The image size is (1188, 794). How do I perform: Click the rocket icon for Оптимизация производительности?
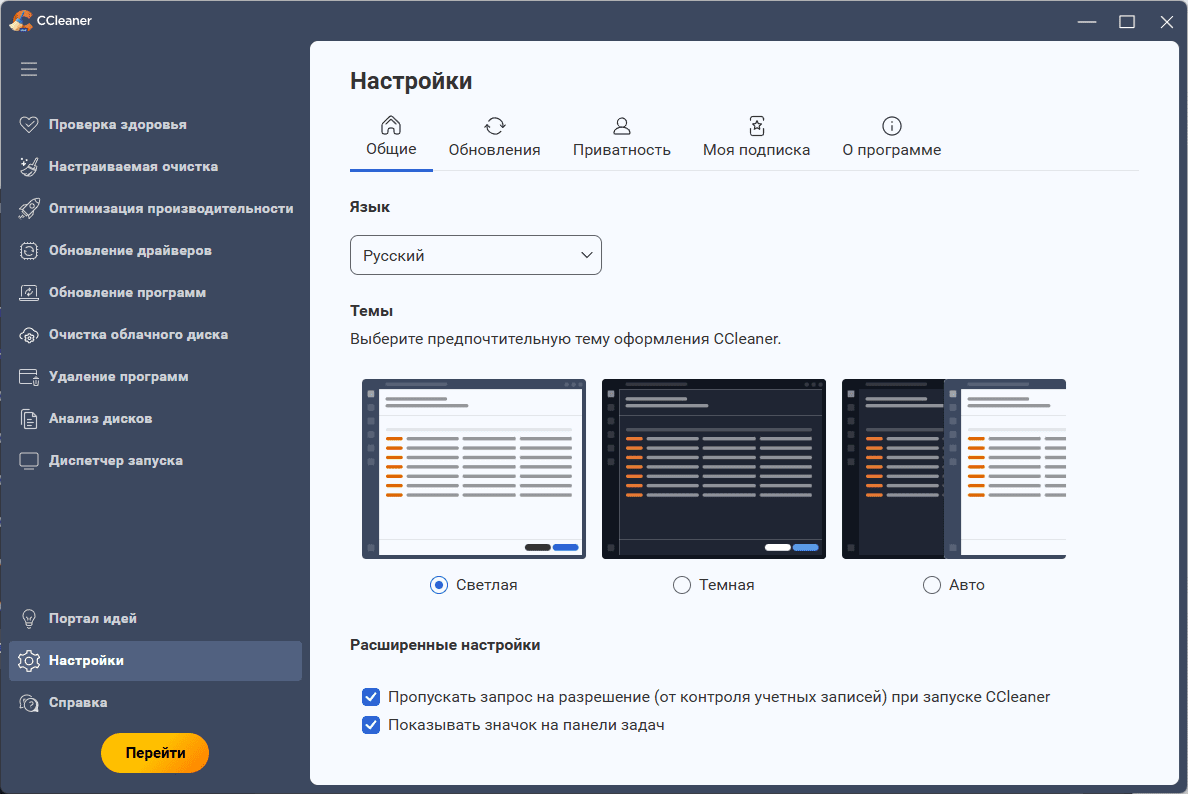29,208
